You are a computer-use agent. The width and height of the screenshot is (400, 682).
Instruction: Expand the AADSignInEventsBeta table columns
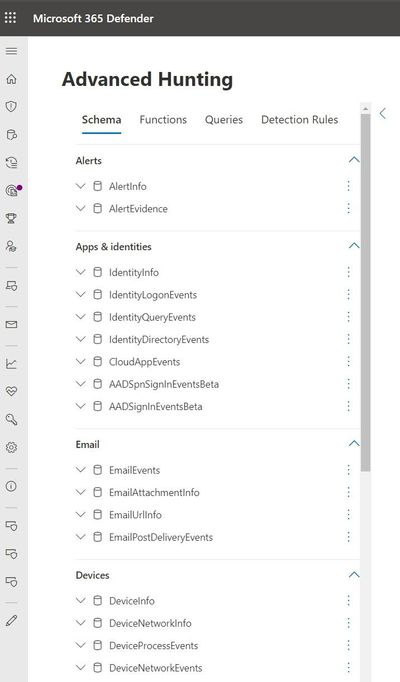tap(80, 406)
